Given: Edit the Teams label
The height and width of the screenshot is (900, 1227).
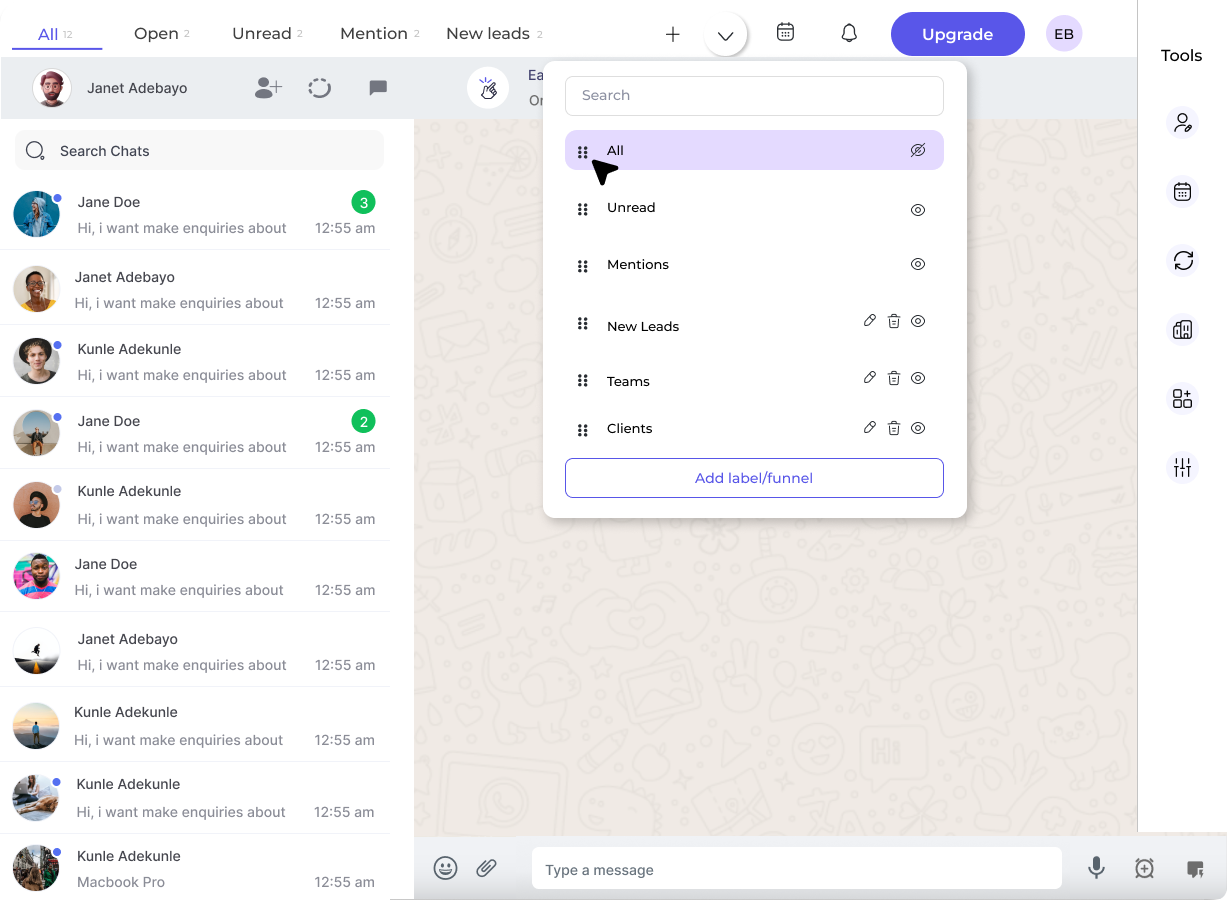Looking at the screenshot, I should point(870,378).
